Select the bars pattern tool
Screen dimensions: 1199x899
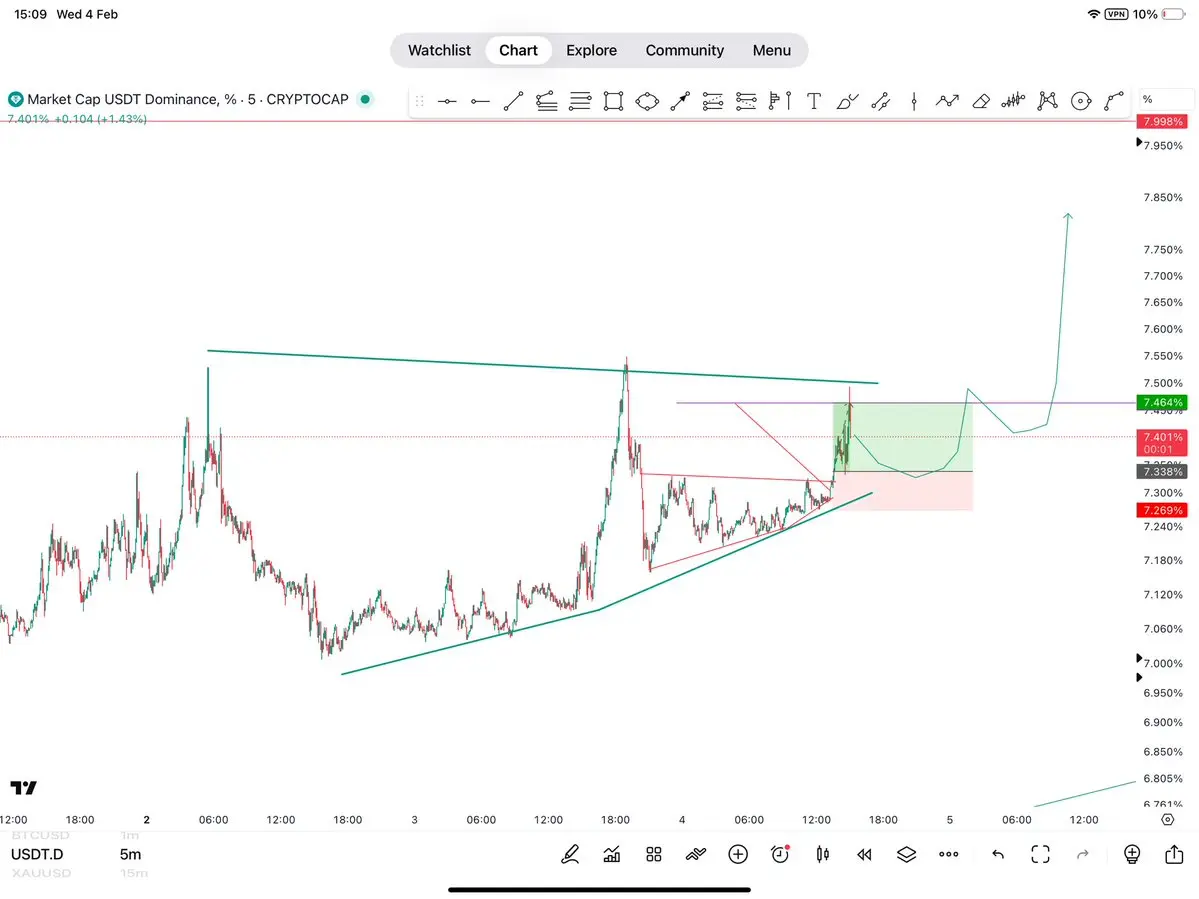(1013, 101)
